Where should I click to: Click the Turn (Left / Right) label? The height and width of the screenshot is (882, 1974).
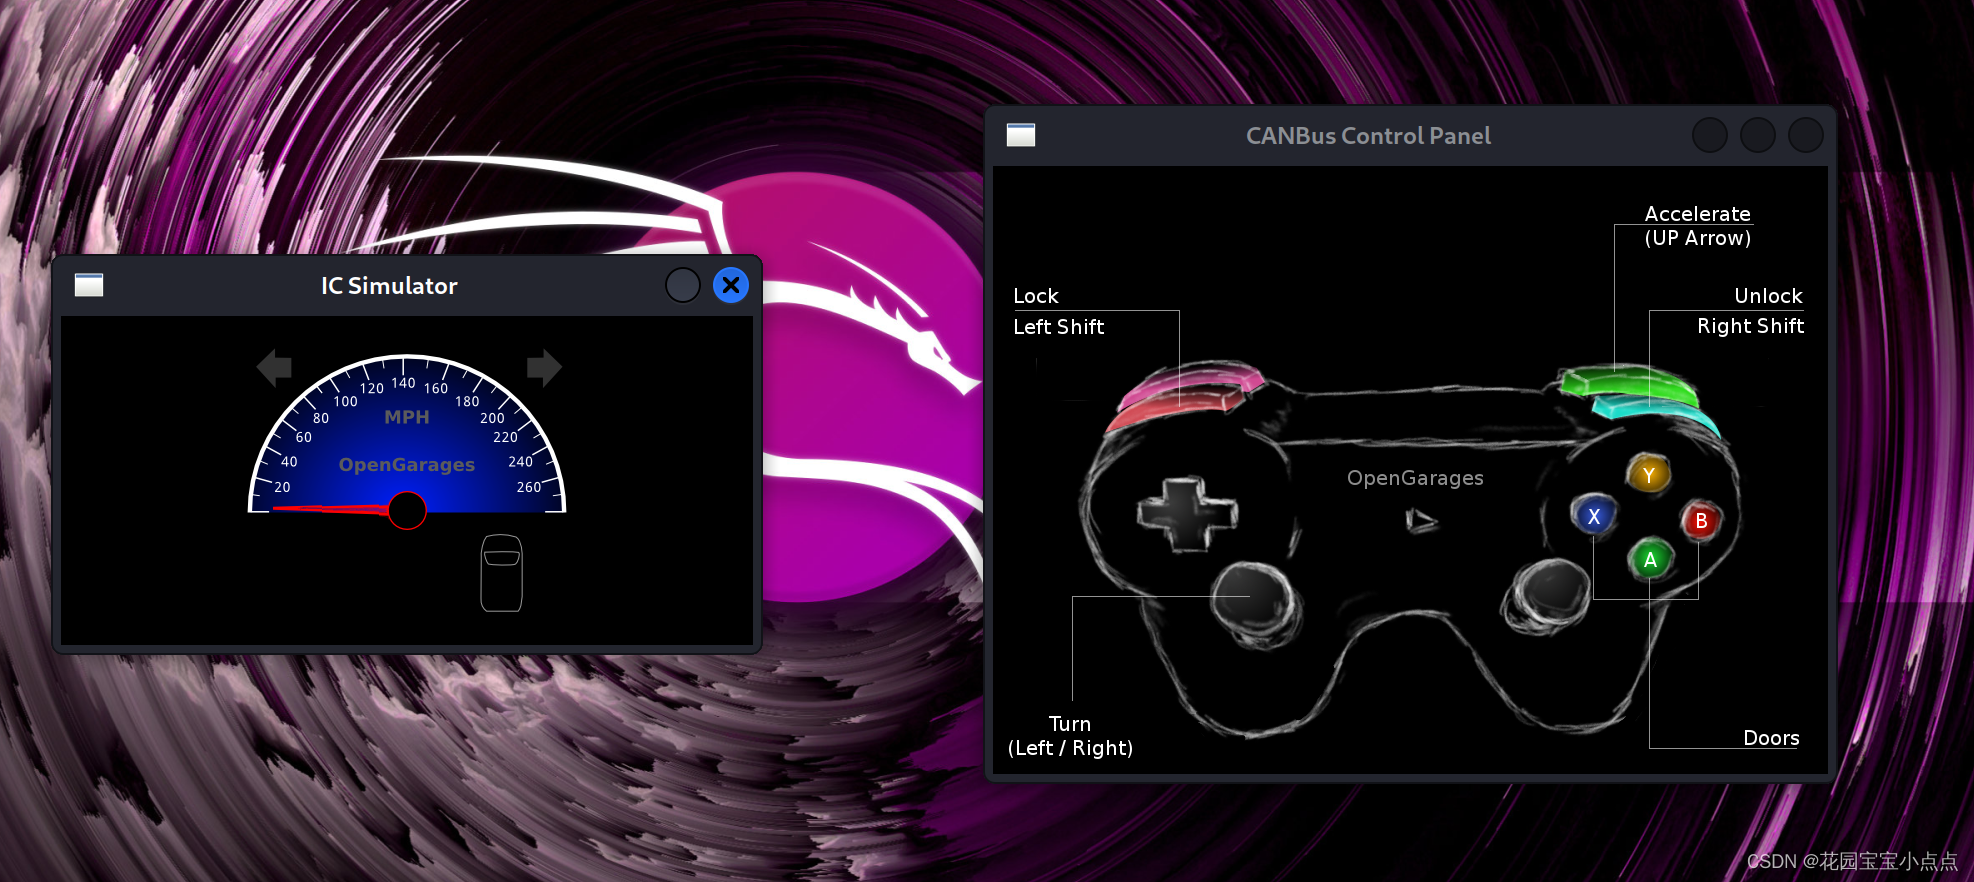1070,736
